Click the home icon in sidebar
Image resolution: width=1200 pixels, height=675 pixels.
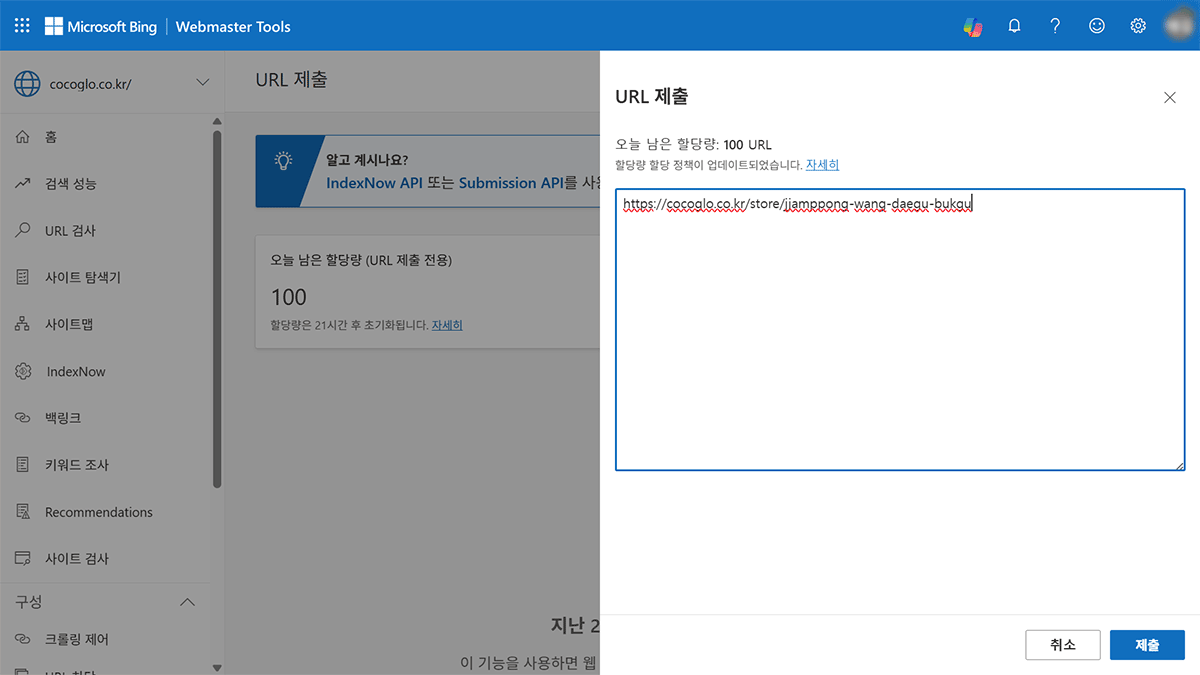coord(23,137)
